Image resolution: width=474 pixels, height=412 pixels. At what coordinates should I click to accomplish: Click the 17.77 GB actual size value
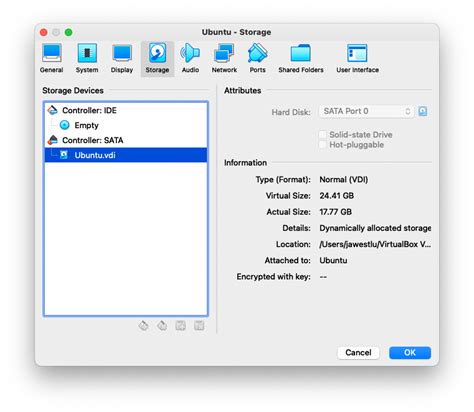[x=336, y=212]
